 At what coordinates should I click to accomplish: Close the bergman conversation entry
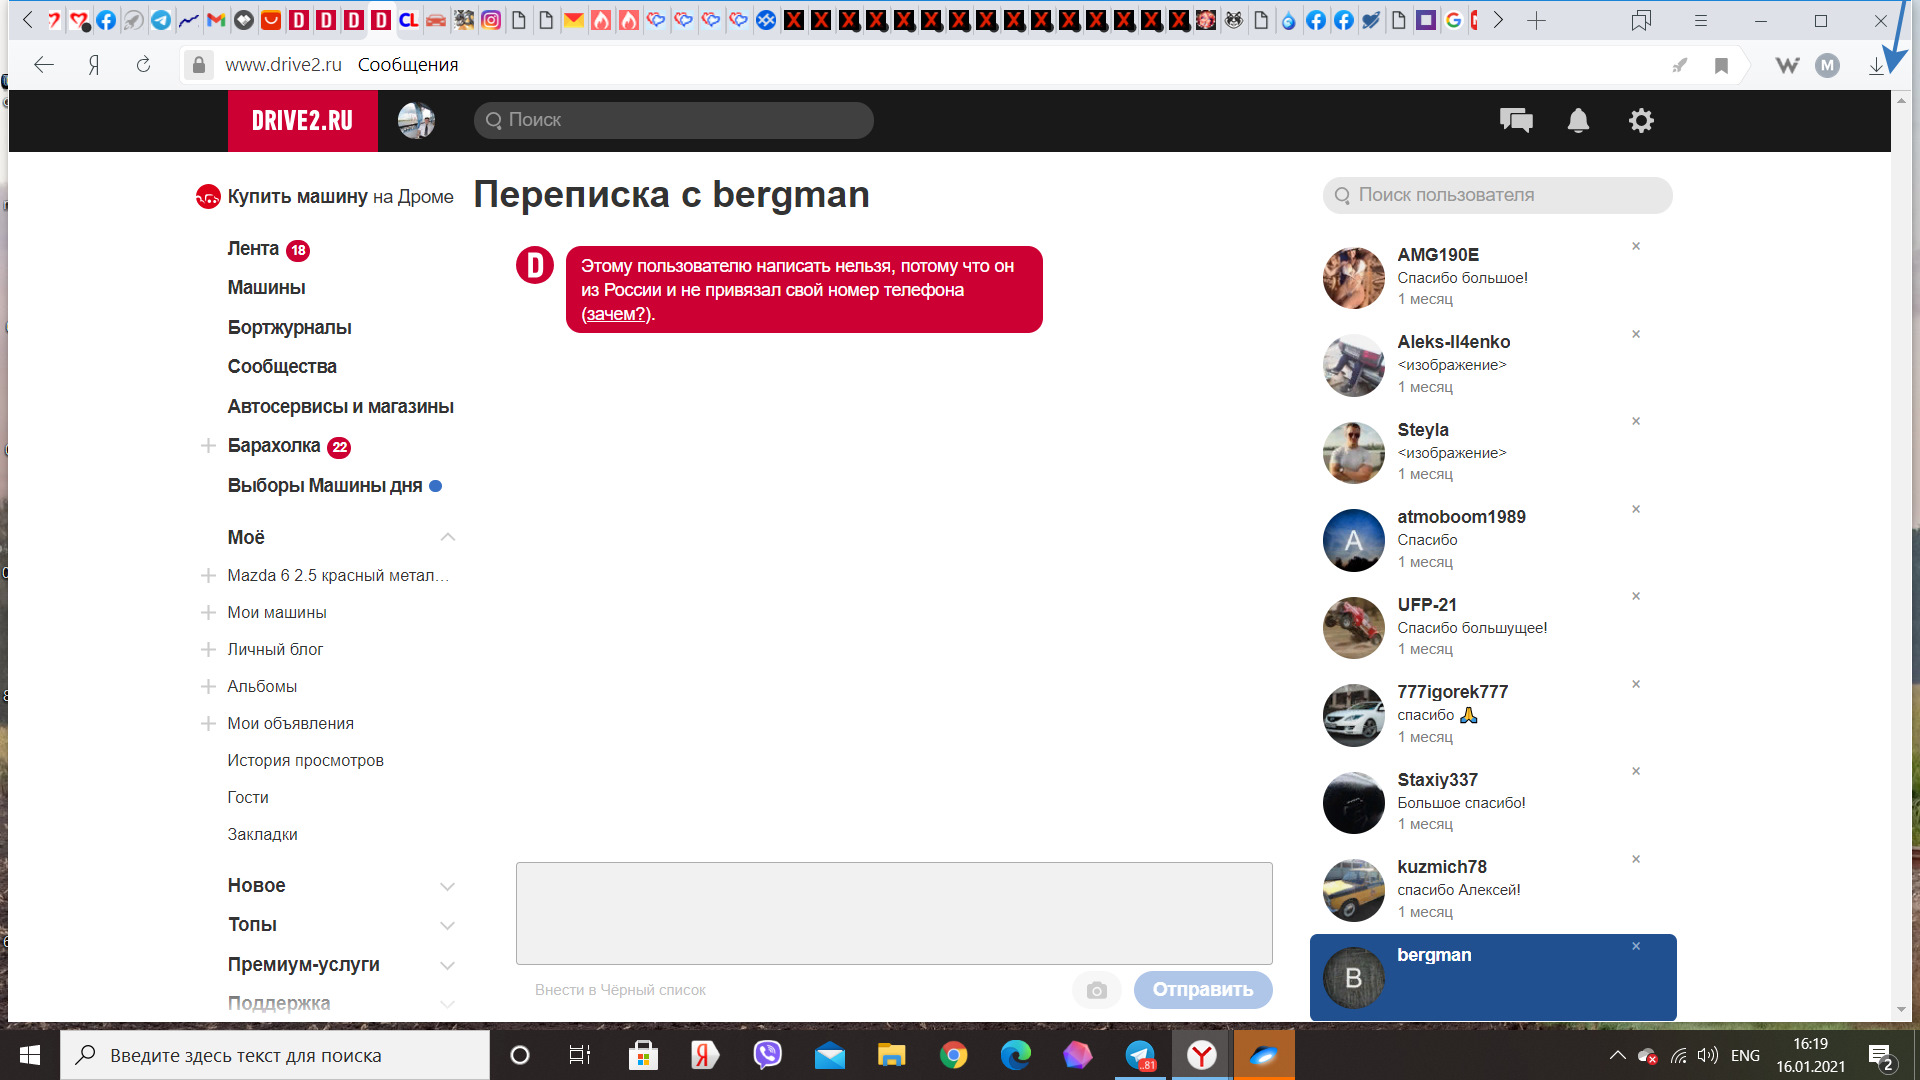1636,946
